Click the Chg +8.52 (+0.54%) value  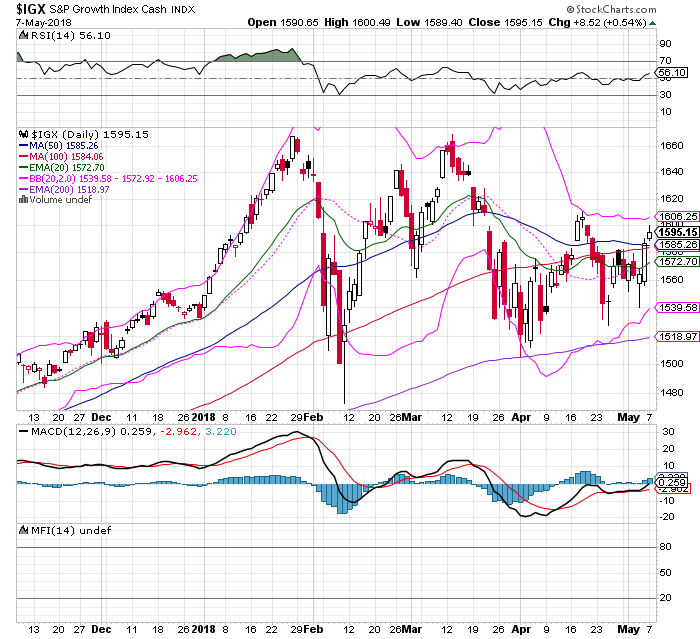(x=597, y=22)
